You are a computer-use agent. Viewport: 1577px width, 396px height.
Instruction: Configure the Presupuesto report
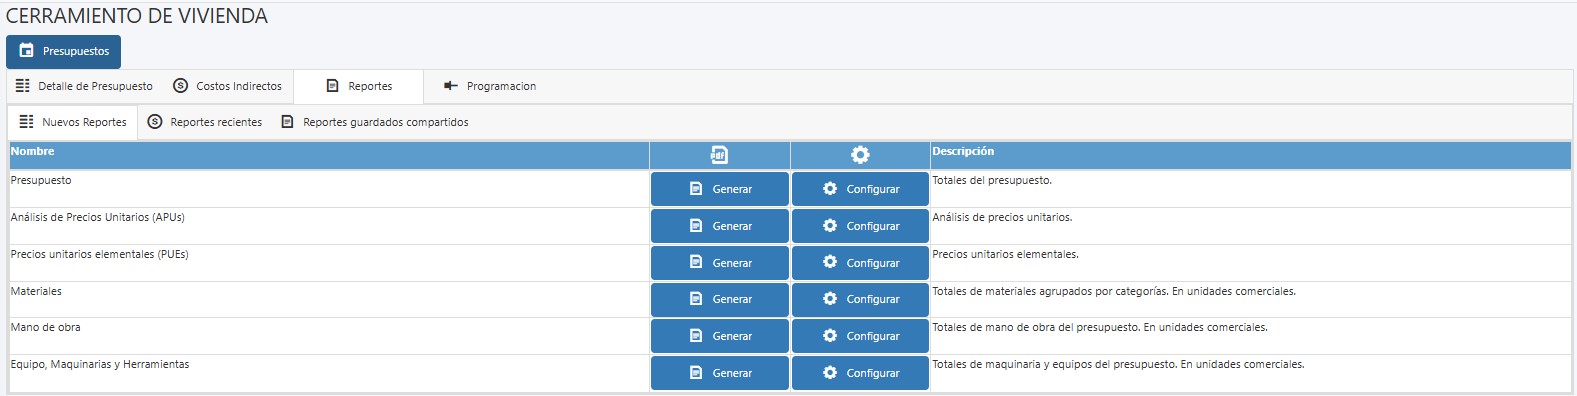(860, 189)
